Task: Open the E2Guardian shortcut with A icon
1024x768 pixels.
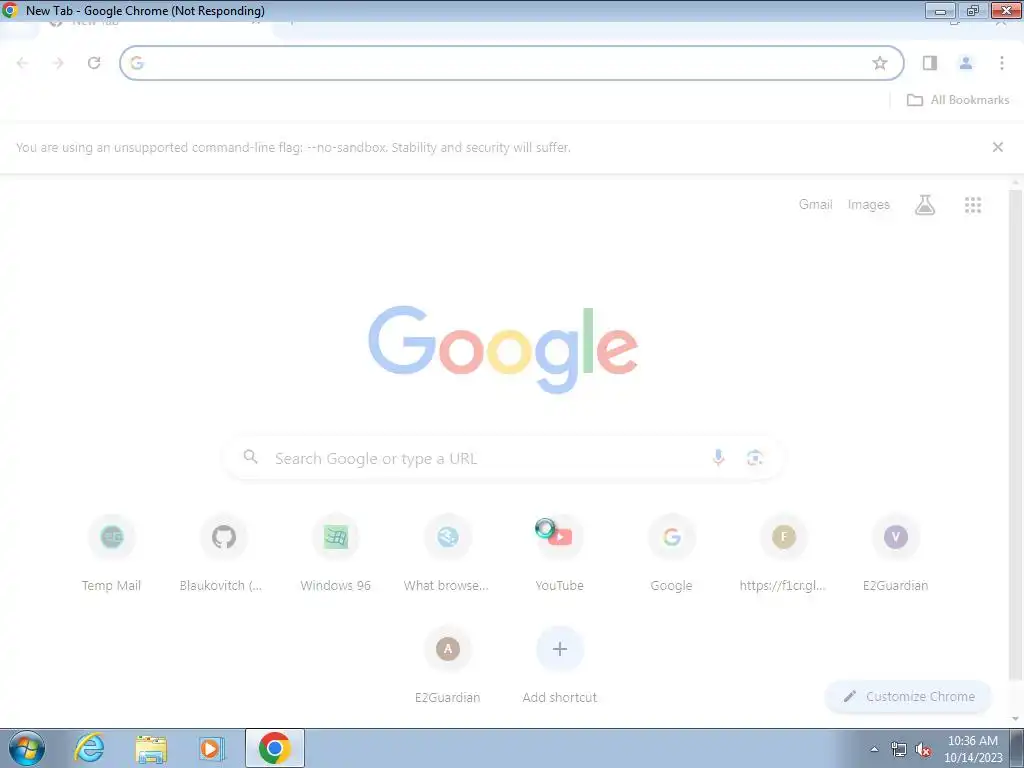Action: point(447,665)
